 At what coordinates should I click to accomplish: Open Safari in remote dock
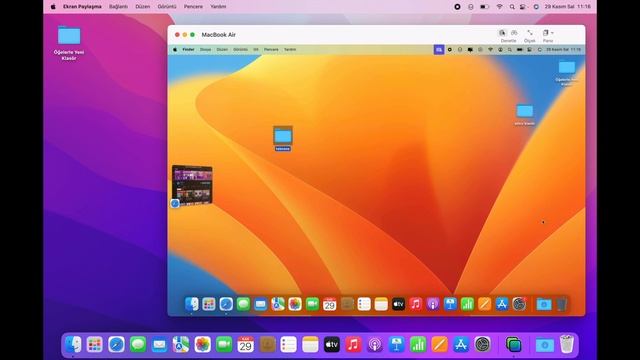(226, 304)
